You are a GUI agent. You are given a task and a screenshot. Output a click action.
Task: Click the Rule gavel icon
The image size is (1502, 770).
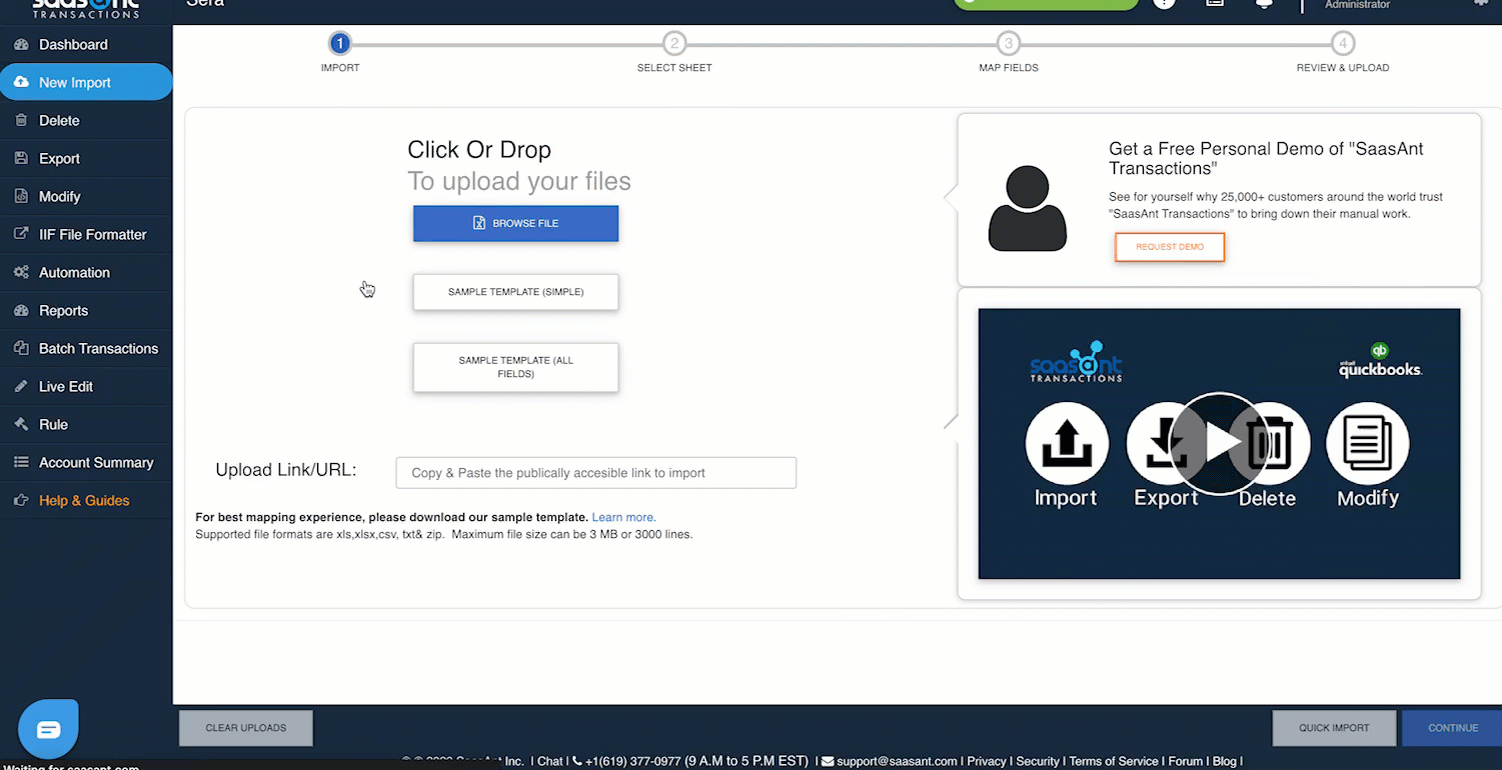coord(21,425)
